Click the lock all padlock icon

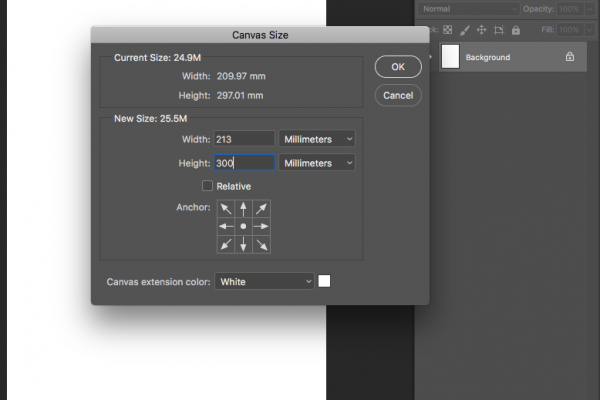[x=516, y=30]
